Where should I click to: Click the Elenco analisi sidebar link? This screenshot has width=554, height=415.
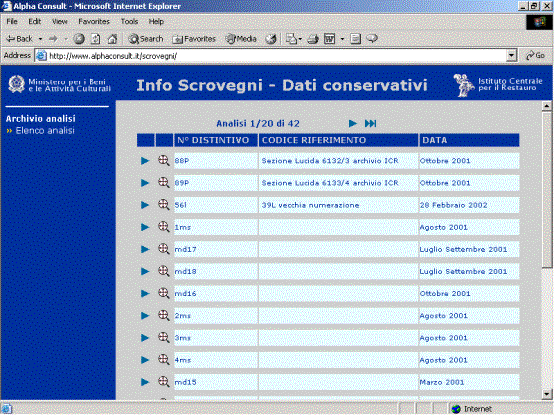point(45,131)
